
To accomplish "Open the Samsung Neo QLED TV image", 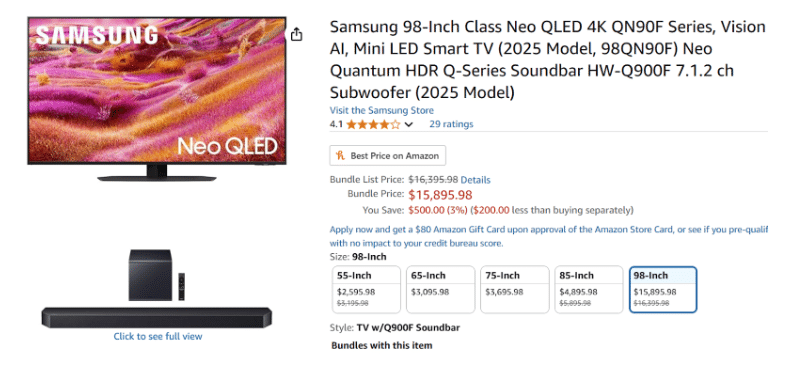I will (x=157, y=98).
